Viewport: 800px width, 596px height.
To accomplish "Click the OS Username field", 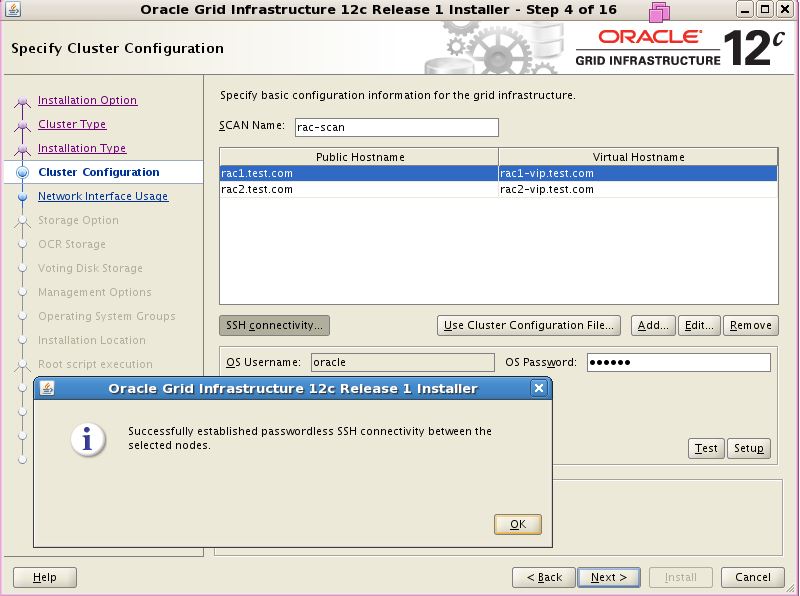I will coord(403,362).
